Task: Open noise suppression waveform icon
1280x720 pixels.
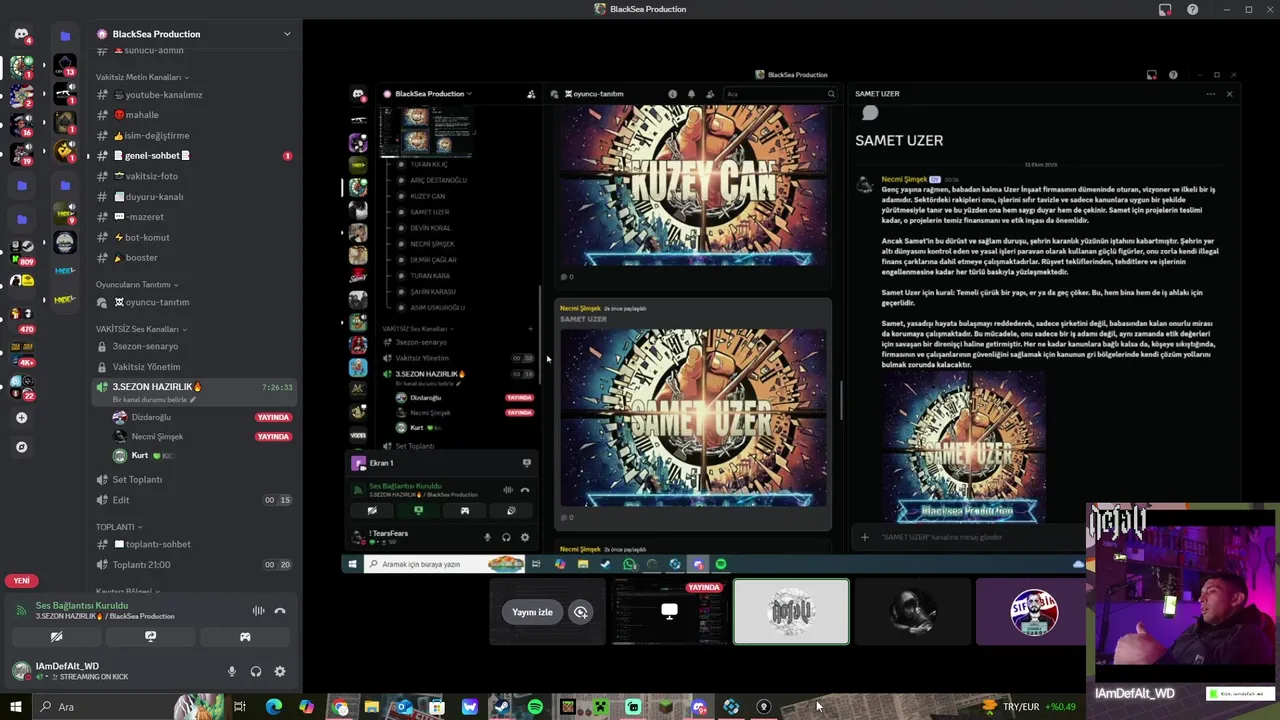Action: point(258,611)
